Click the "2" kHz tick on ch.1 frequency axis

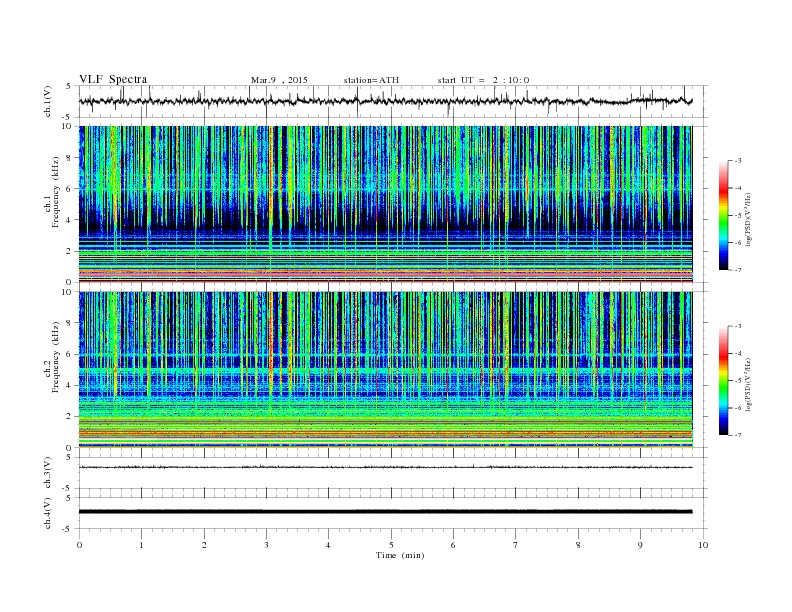click(x=69, y=251)
